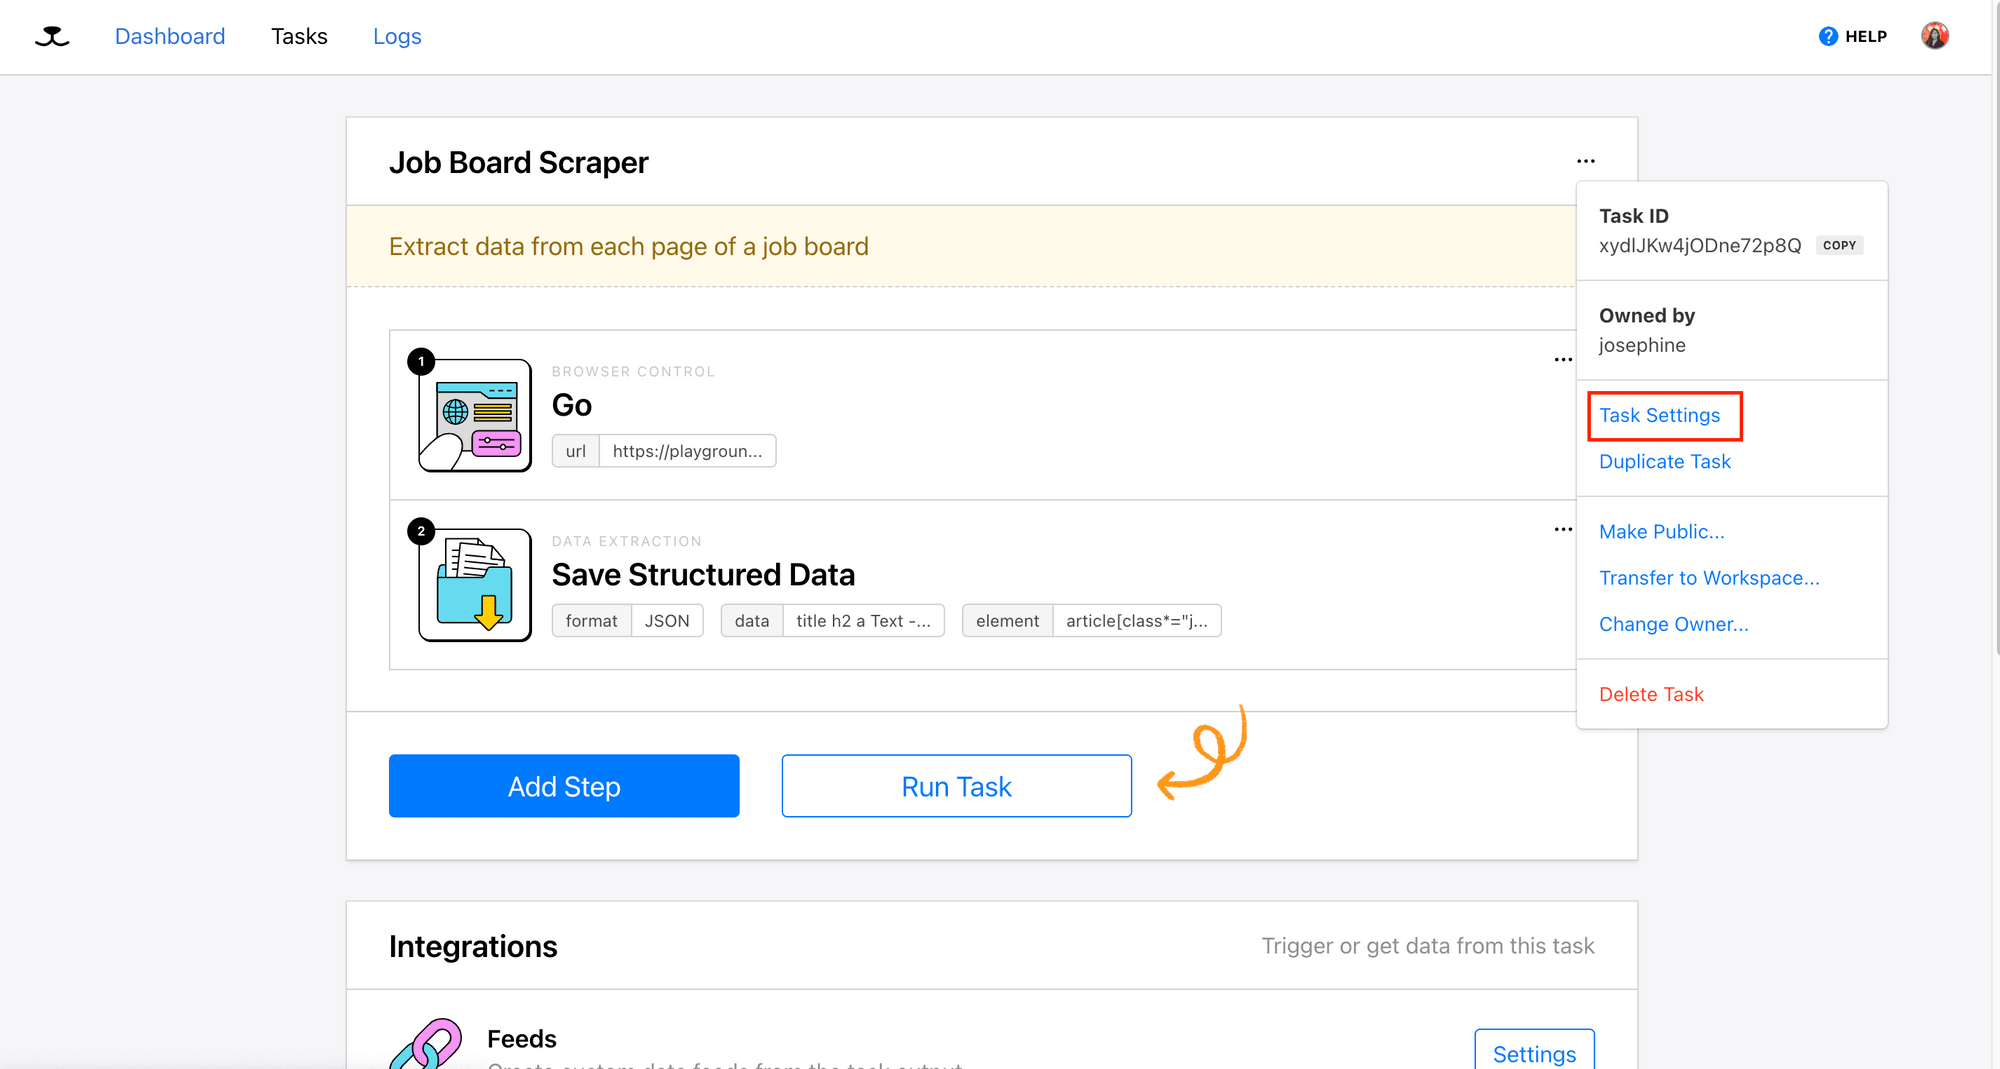Copy the Task ID with COPY button
Image resolution: width=2000 pixels, height=1069 pixels.
click(x=1839, y=245)
